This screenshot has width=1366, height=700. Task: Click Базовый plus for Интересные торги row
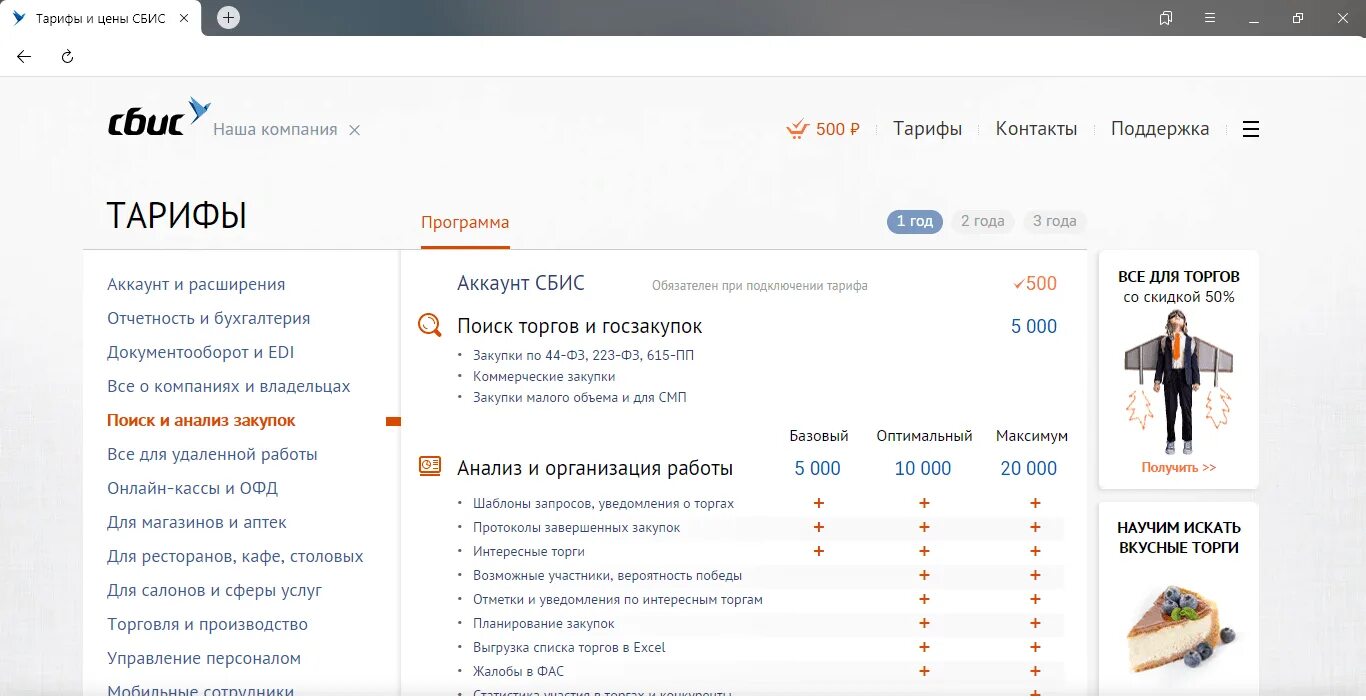click(x=819, y=551)
